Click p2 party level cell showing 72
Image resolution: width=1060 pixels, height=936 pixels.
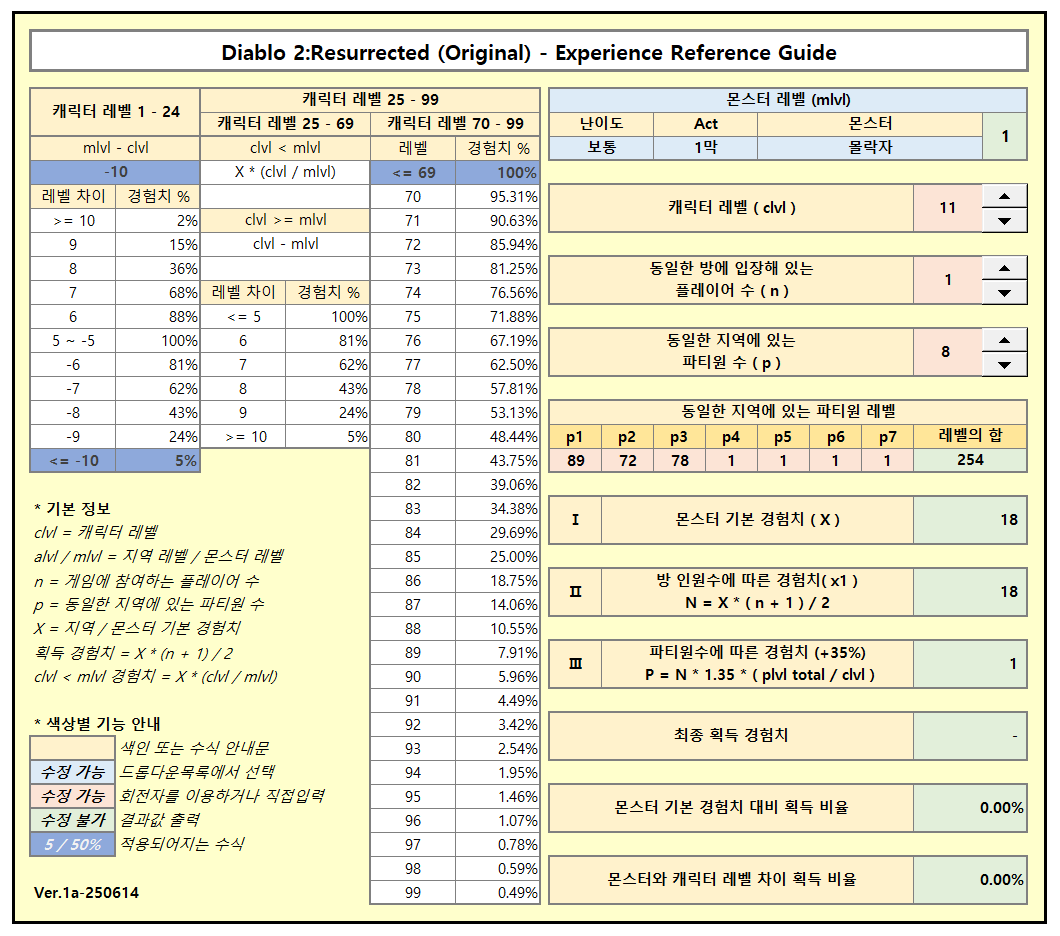click(x=627, y=460)
